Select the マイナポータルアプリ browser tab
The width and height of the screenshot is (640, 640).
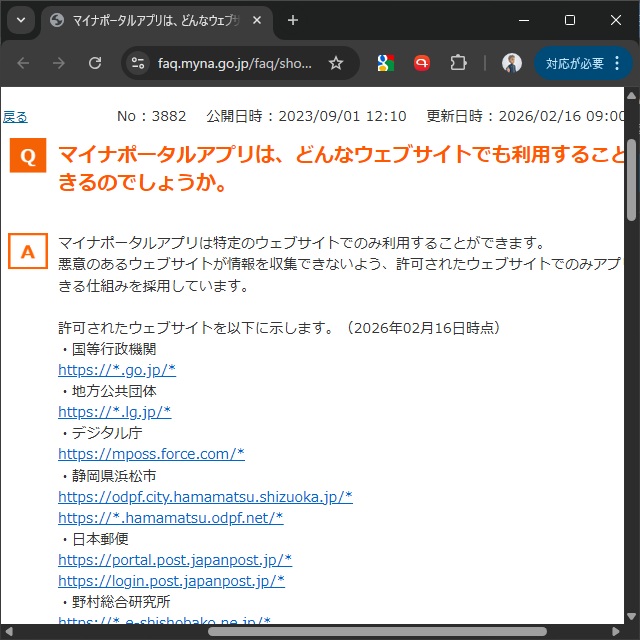pyautogui.click(x=150, y=20)
